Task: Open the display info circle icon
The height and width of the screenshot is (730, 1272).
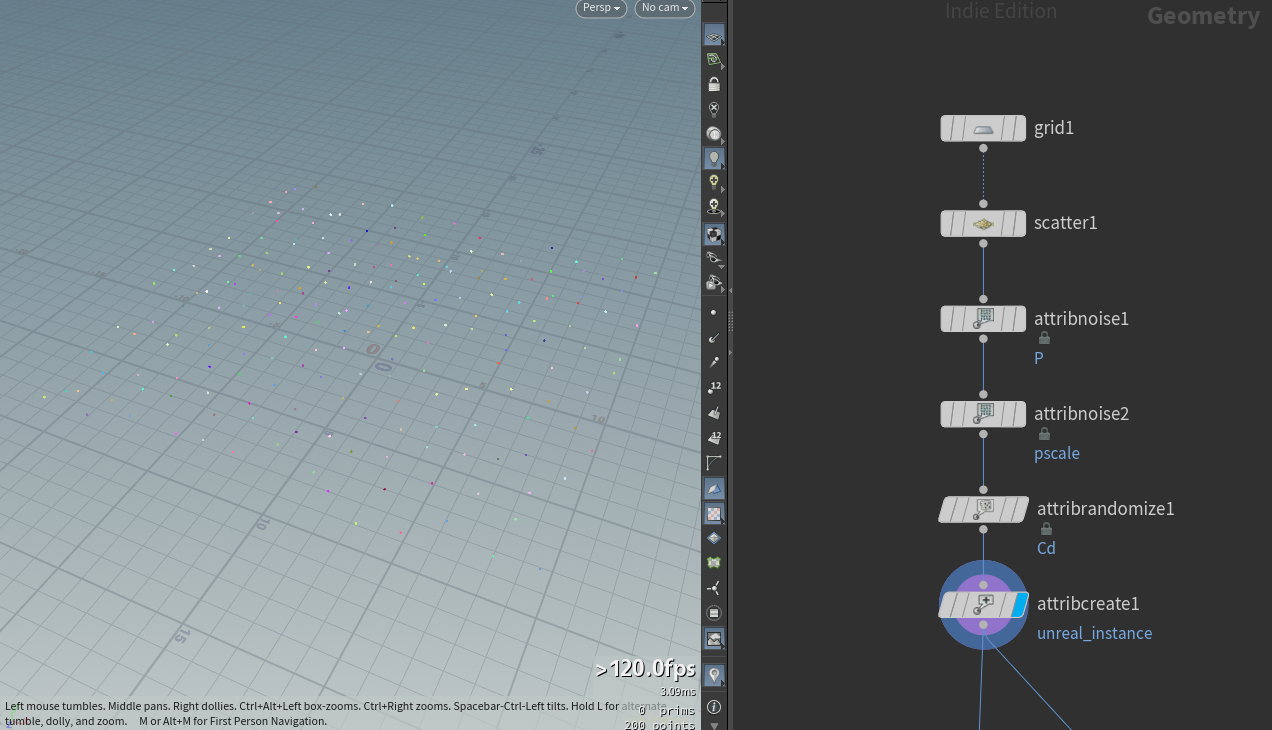Action: [714, 706]
